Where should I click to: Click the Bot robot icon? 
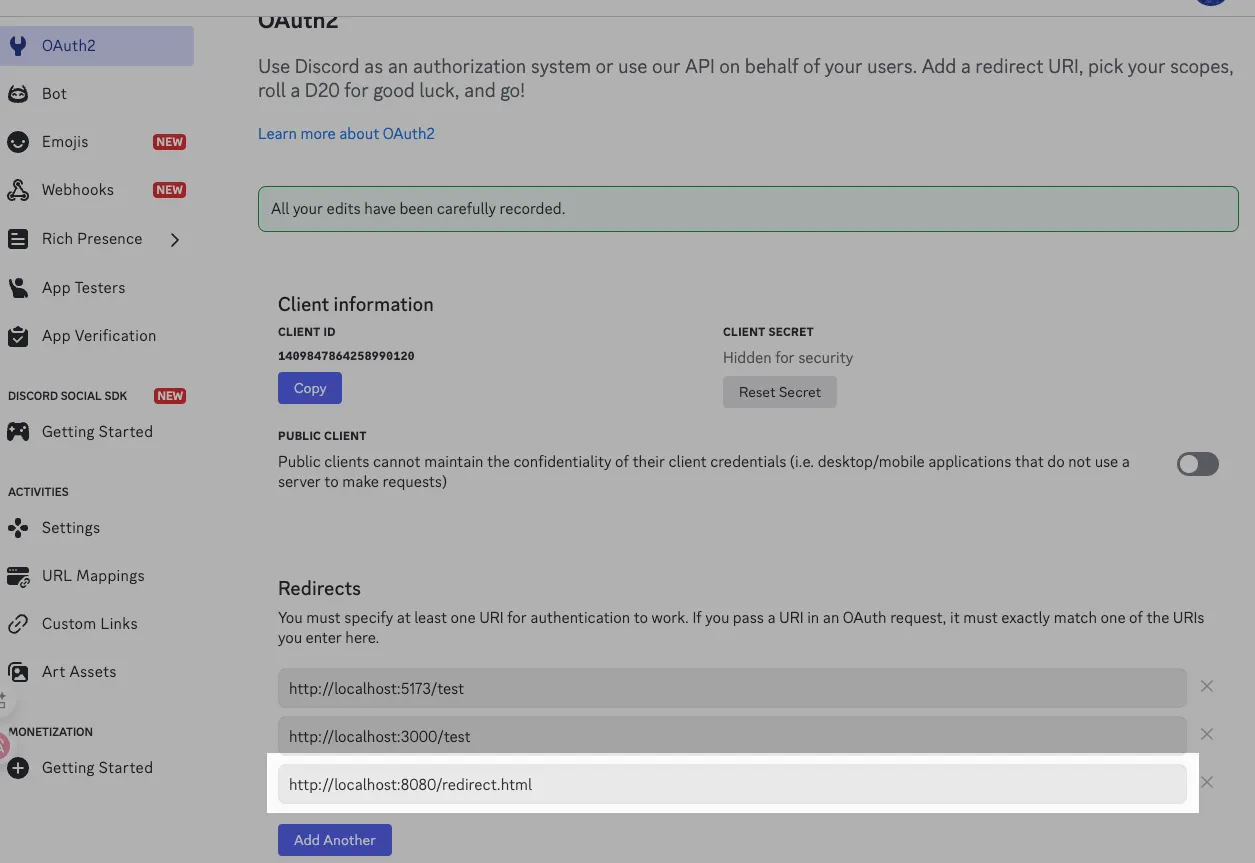[x=18, y=94]
